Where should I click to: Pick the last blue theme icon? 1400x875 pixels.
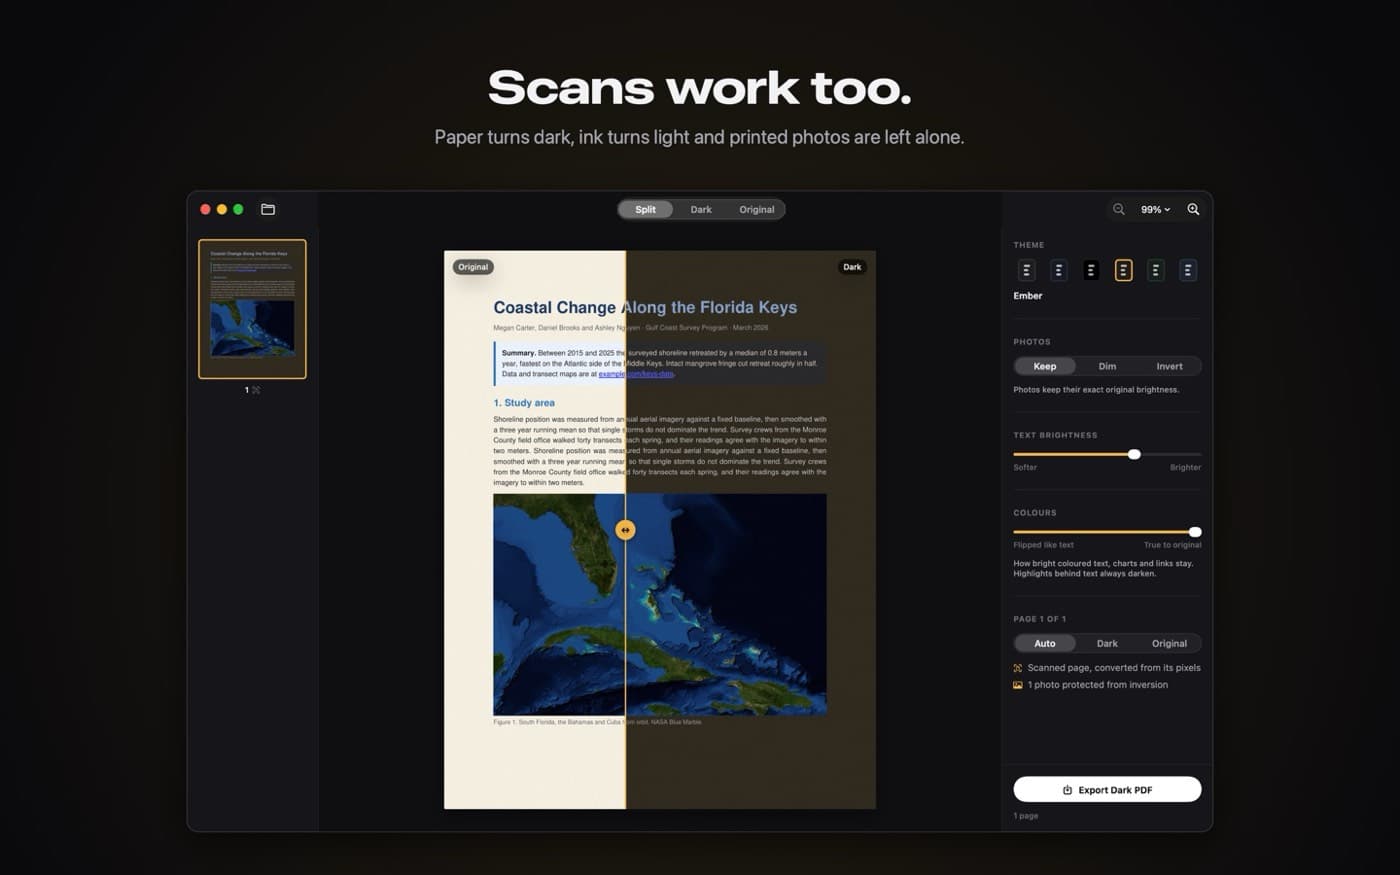(1187, 270)
